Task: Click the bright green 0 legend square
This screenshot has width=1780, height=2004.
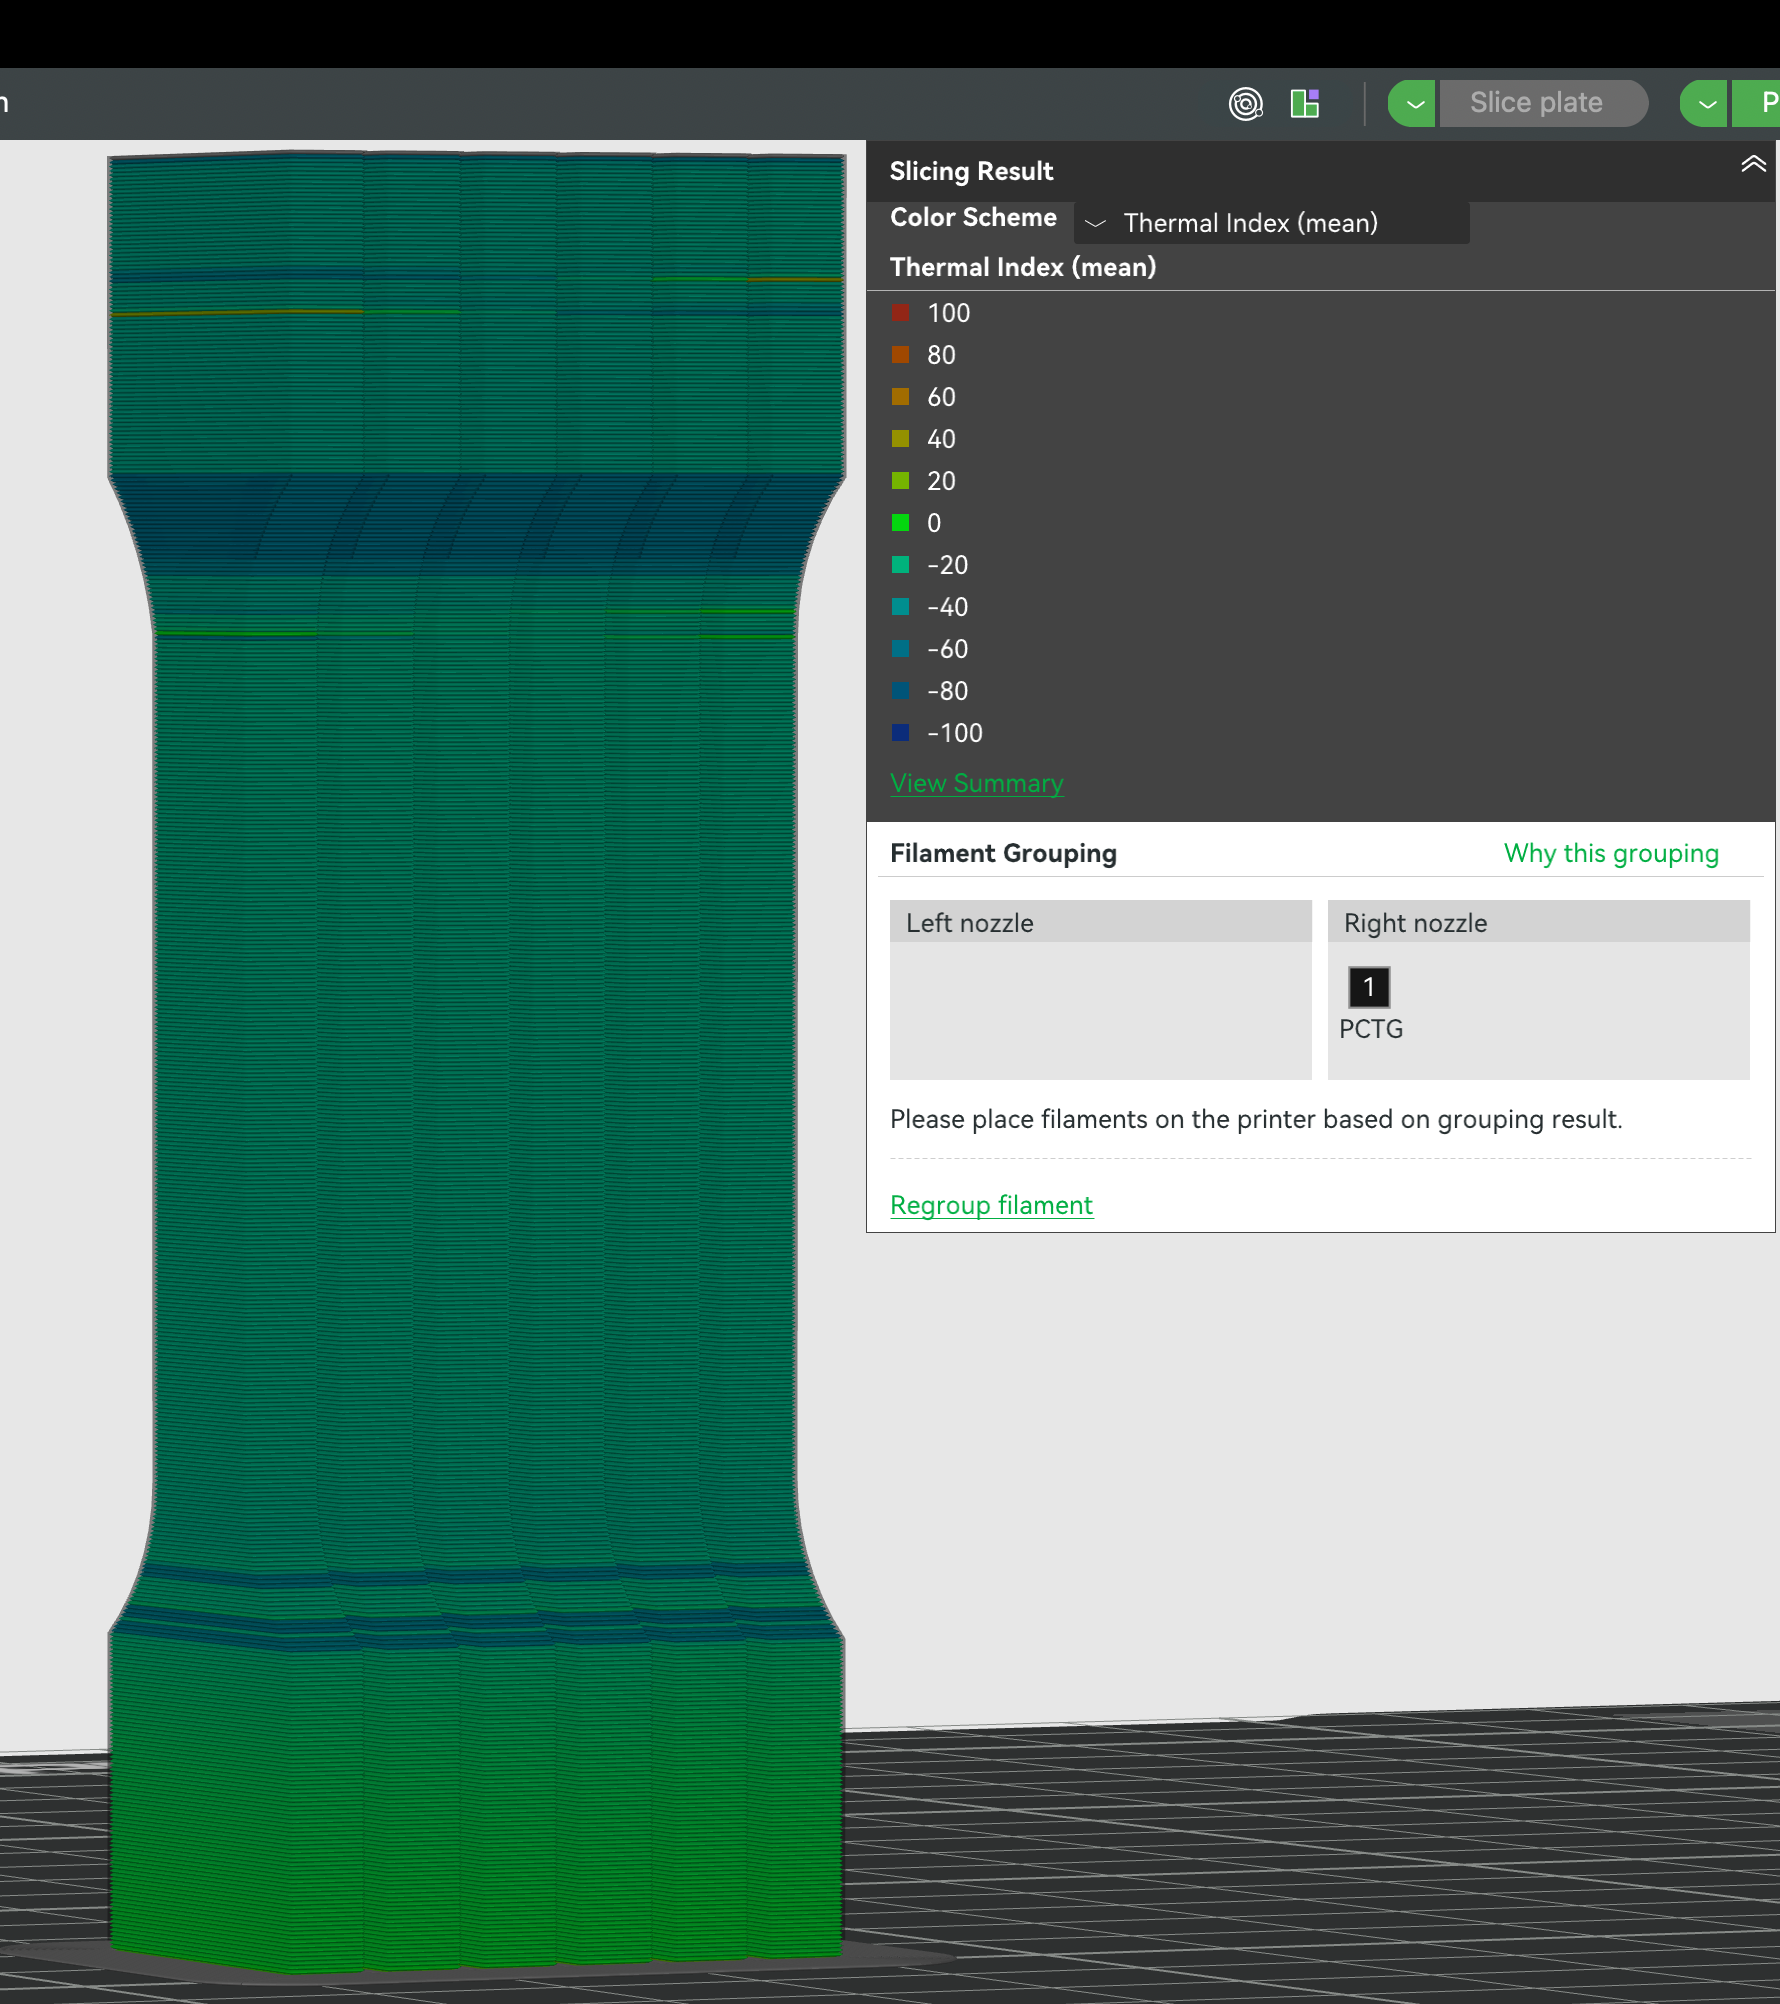Action: [900, 523]
